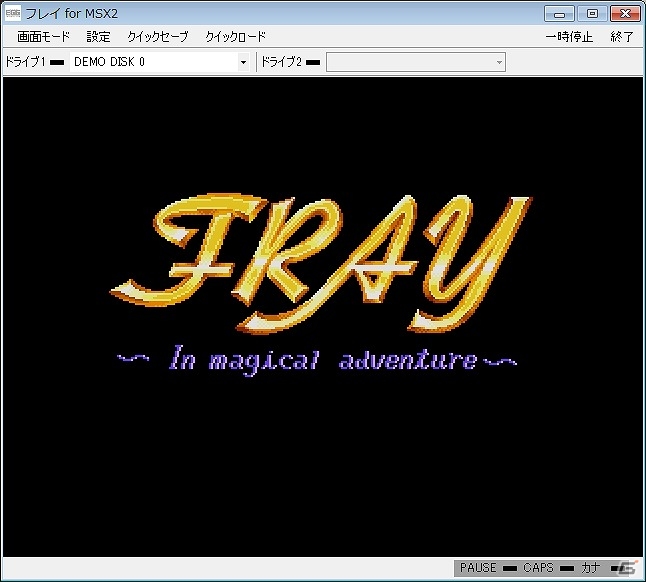Select the DEMO DISK 0 combo box field

click(x=159, y=62)
